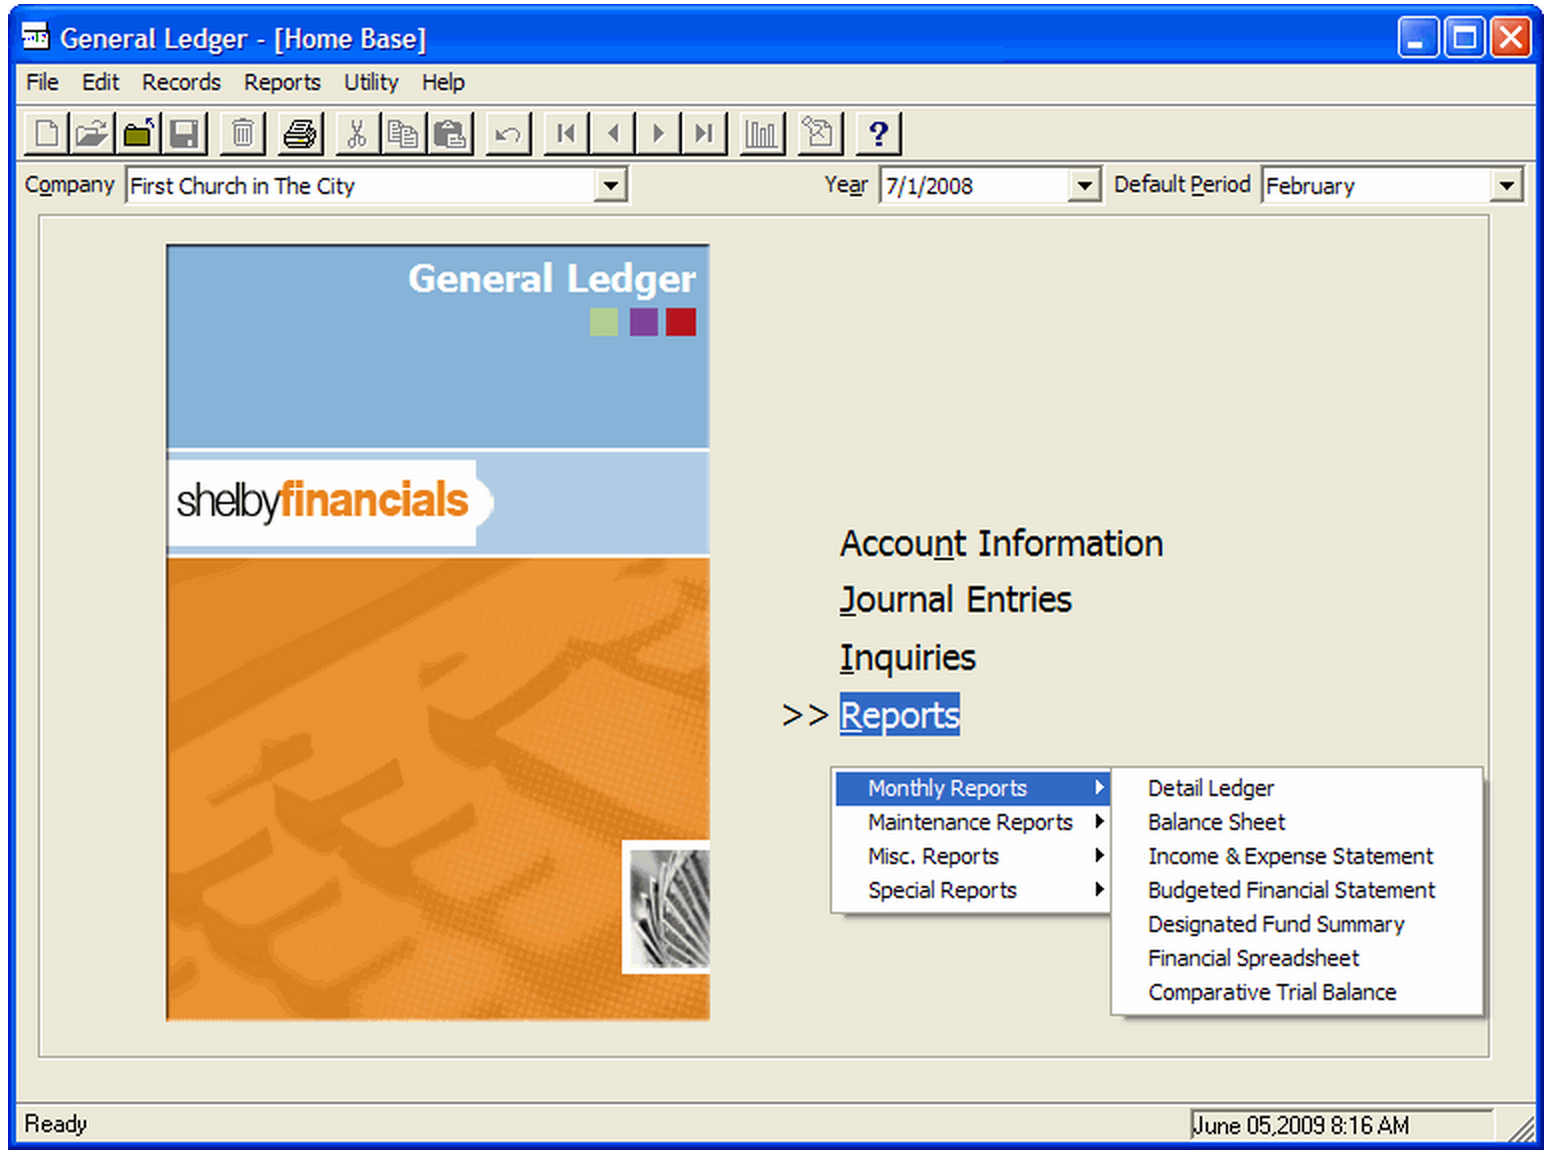Screen dimensions: 1552x1160
Task: Expand the Misc. Reports submenu
Action: coord(972,856)
